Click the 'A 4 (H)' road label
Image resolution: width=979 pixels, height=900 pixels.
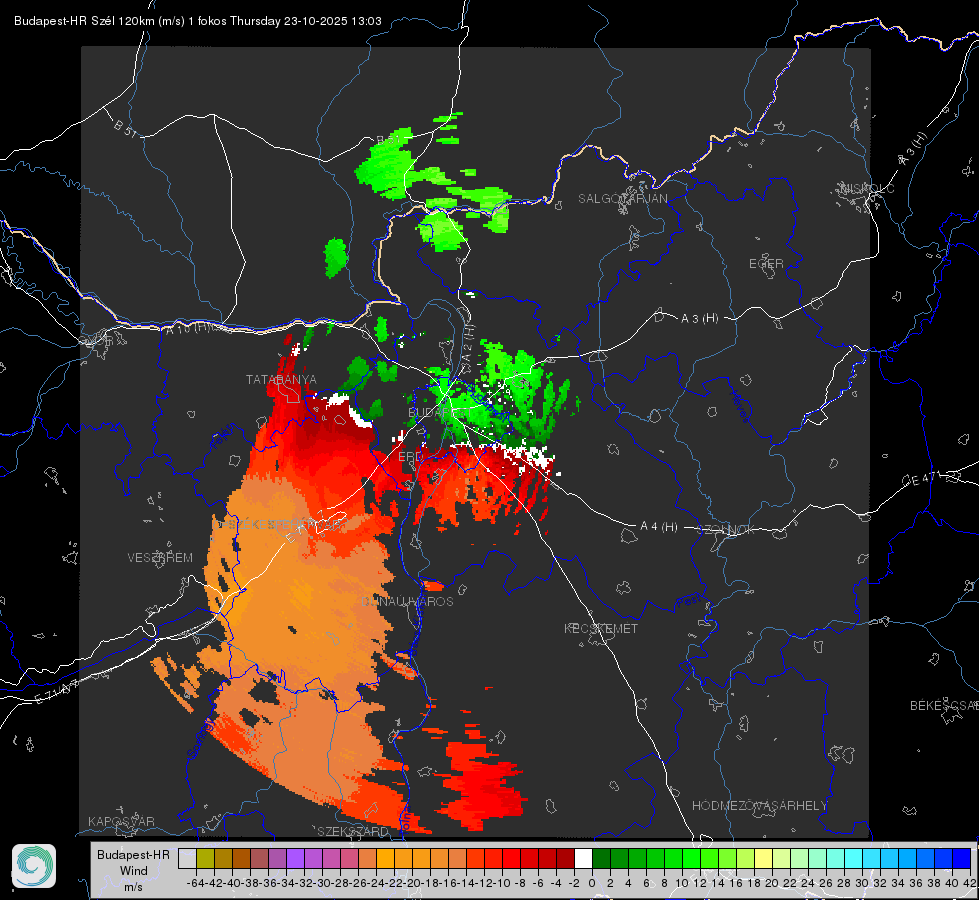(x=659, y=527)
